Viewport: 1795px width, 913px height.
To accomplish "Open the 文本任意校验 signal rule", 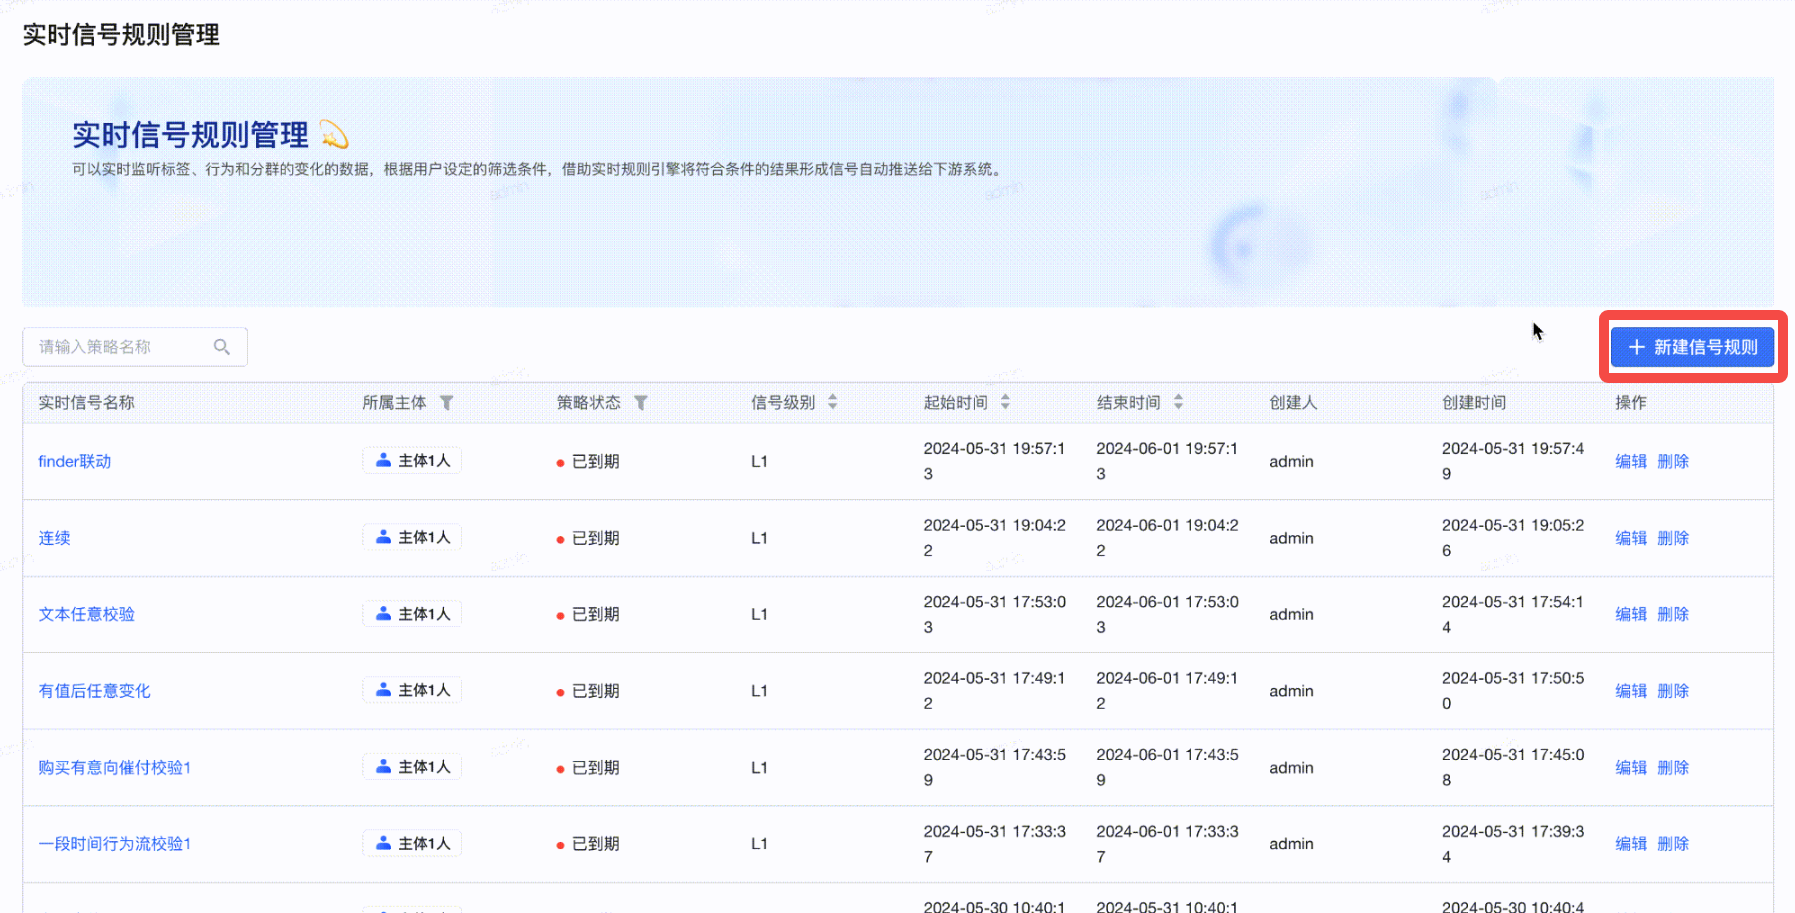I will click(x=86, y=614).
